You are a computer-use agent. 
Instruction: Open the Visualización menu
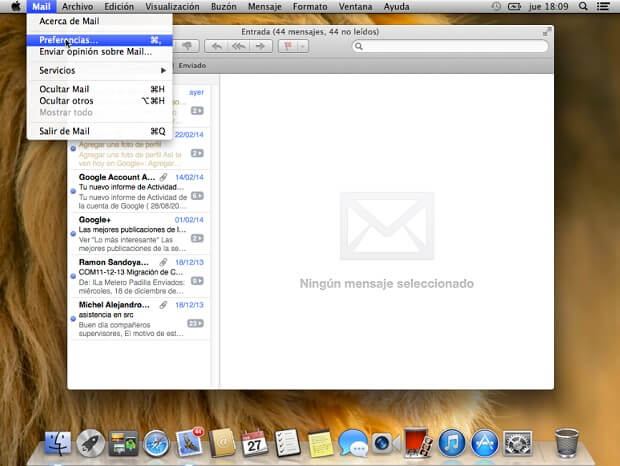click(172, 7)
